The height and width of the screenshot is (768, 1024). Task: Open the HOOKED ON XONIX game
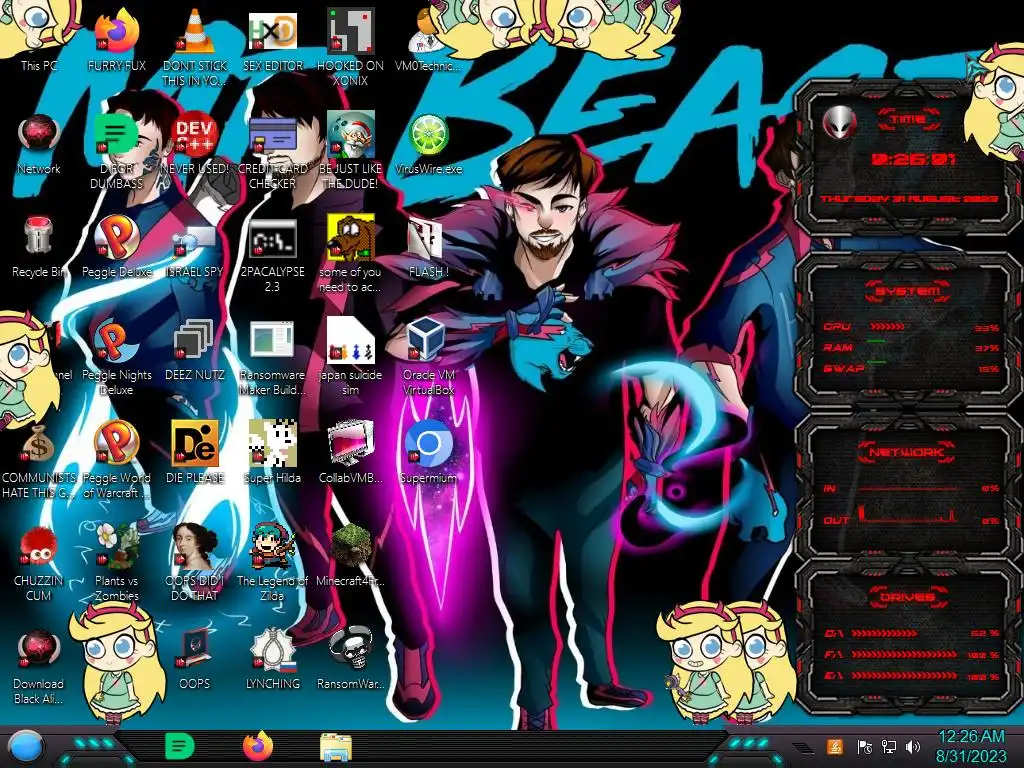(x=350, y=46)
